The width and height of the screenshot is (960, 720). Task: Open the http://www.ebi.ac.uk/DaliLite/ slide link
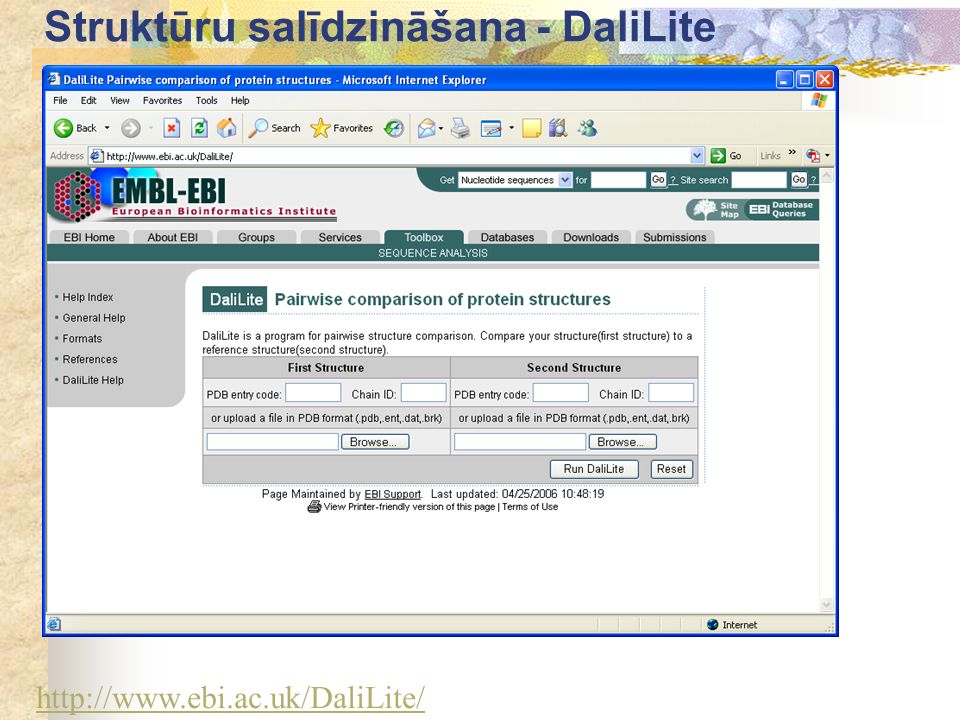230,698
